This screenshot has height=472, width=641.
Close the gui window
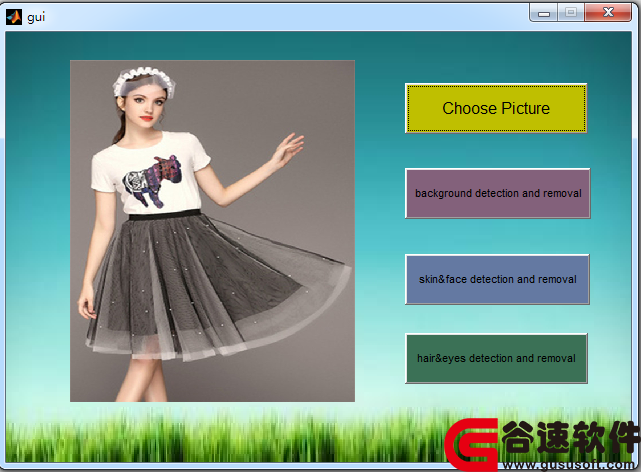(608, 13)
